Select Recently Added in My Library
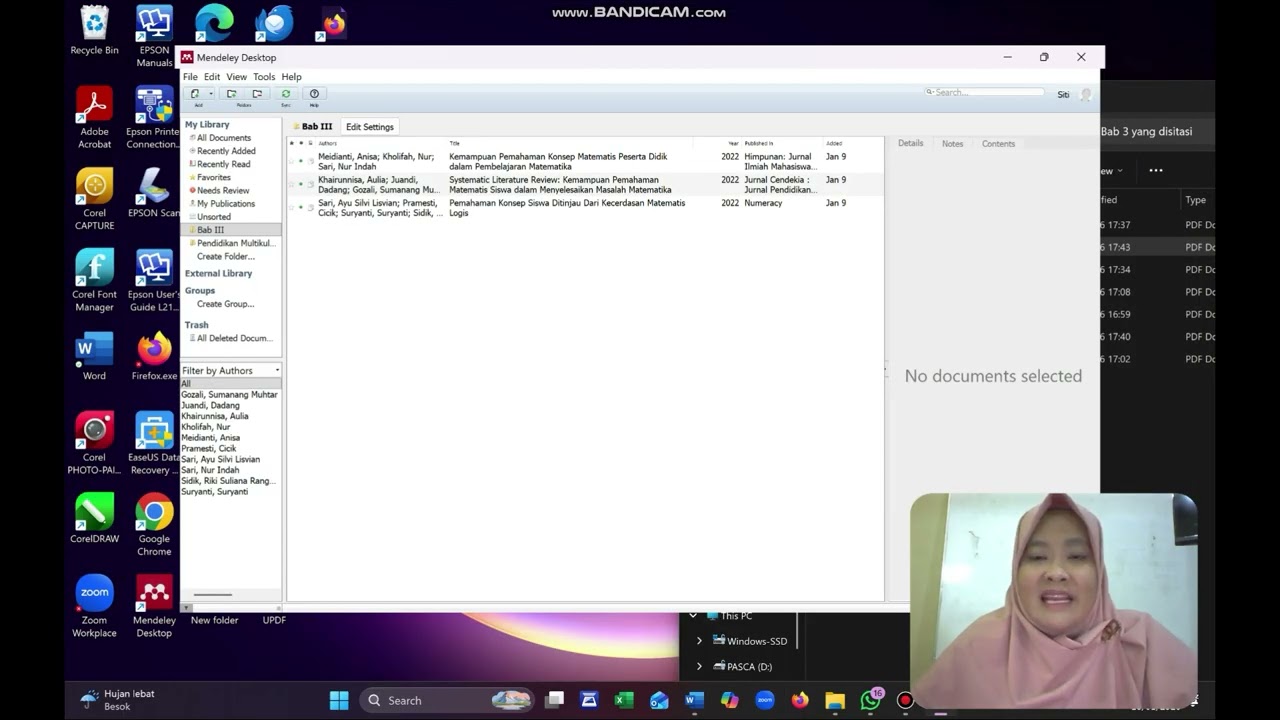The image size is (1280, 720). [226, 151]
